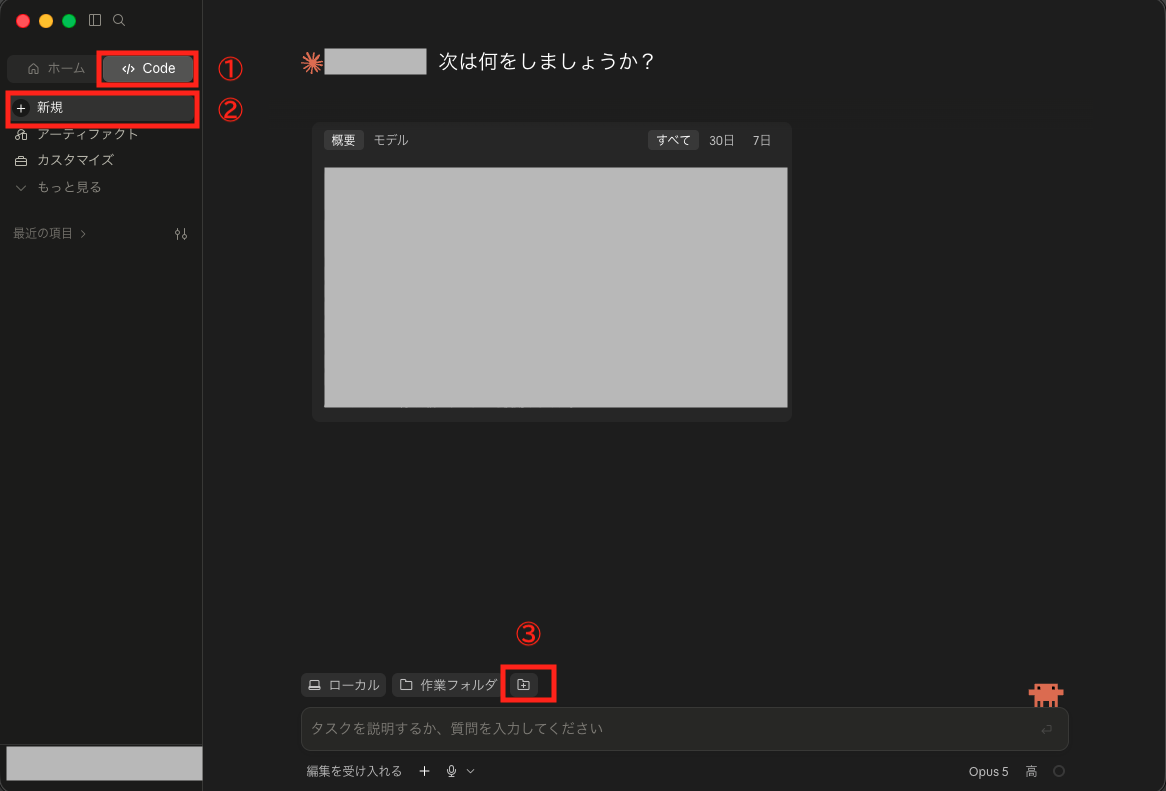Screen dimensions: 1166x791
Task: Open the 編集を受け入れる mode selector
Action: coord(354,771)
